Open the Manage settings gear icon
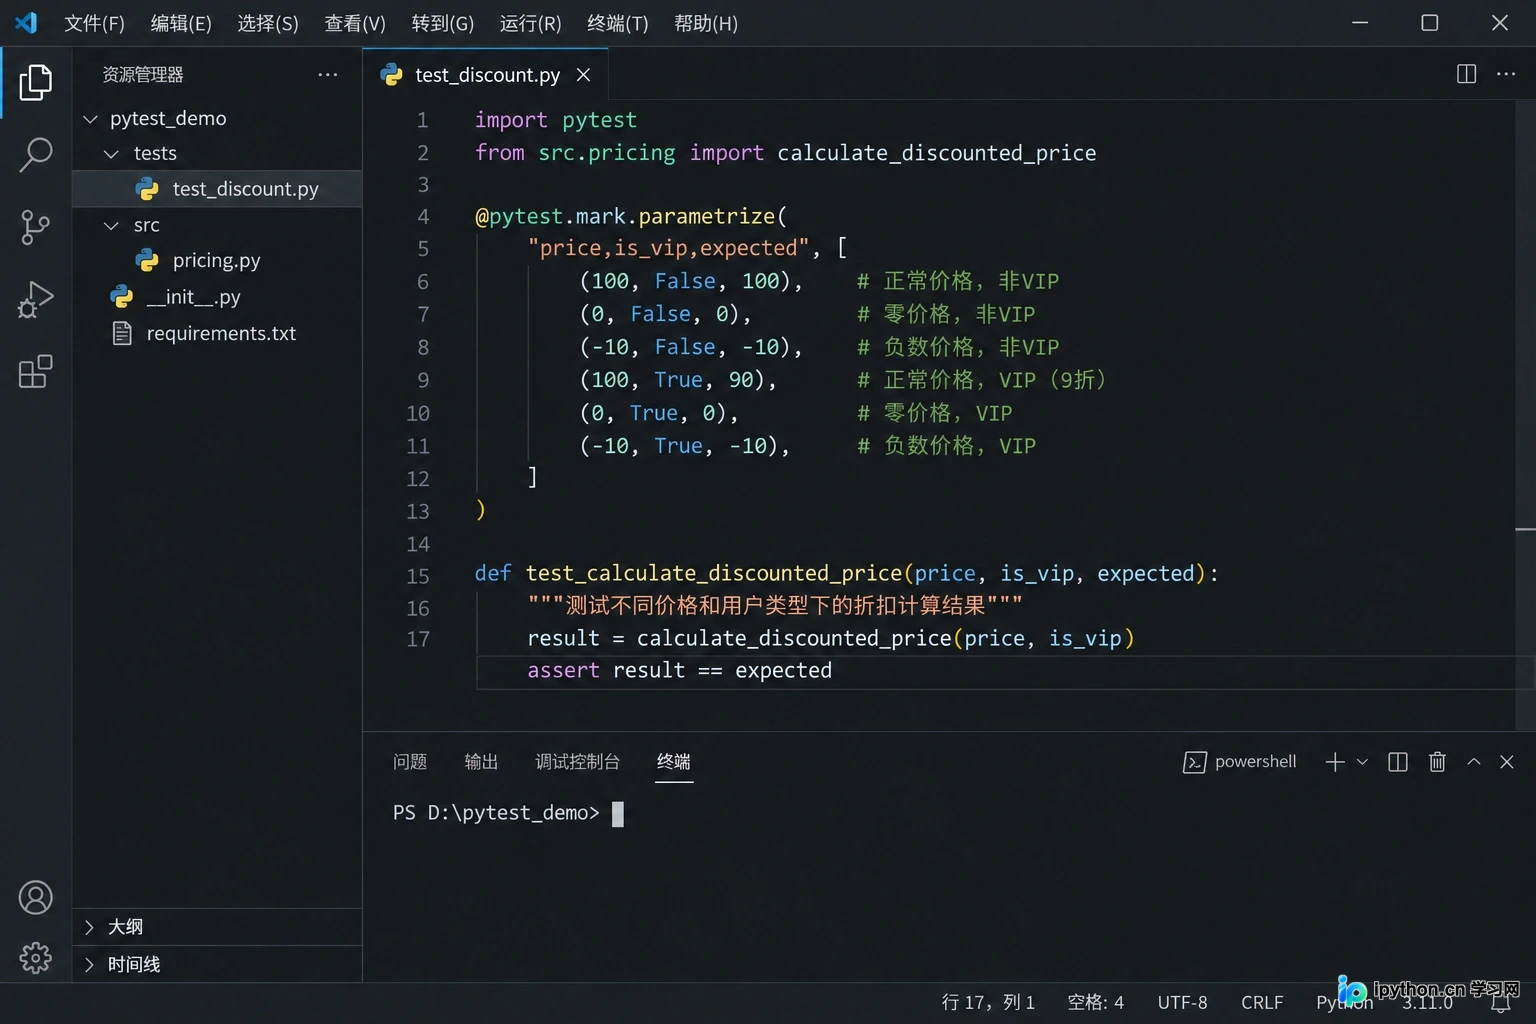The image size is (1536, 1024). (35, 958)
